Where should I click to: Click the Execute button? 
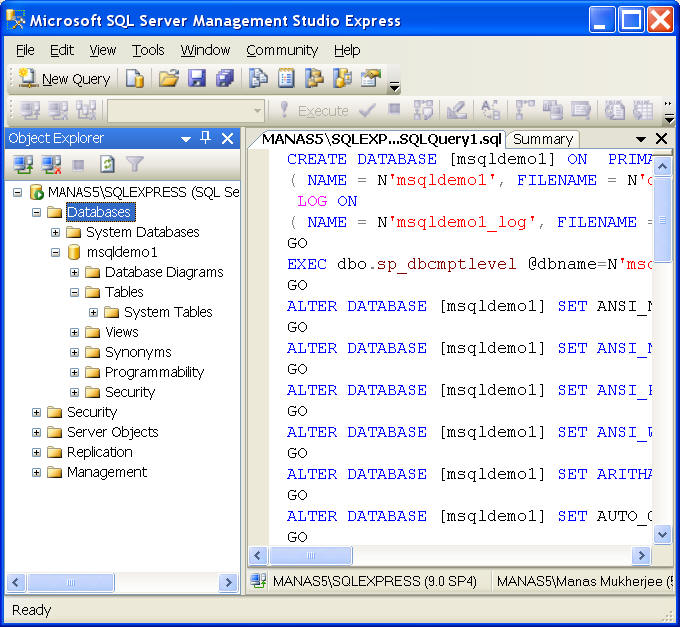point(315,111)
